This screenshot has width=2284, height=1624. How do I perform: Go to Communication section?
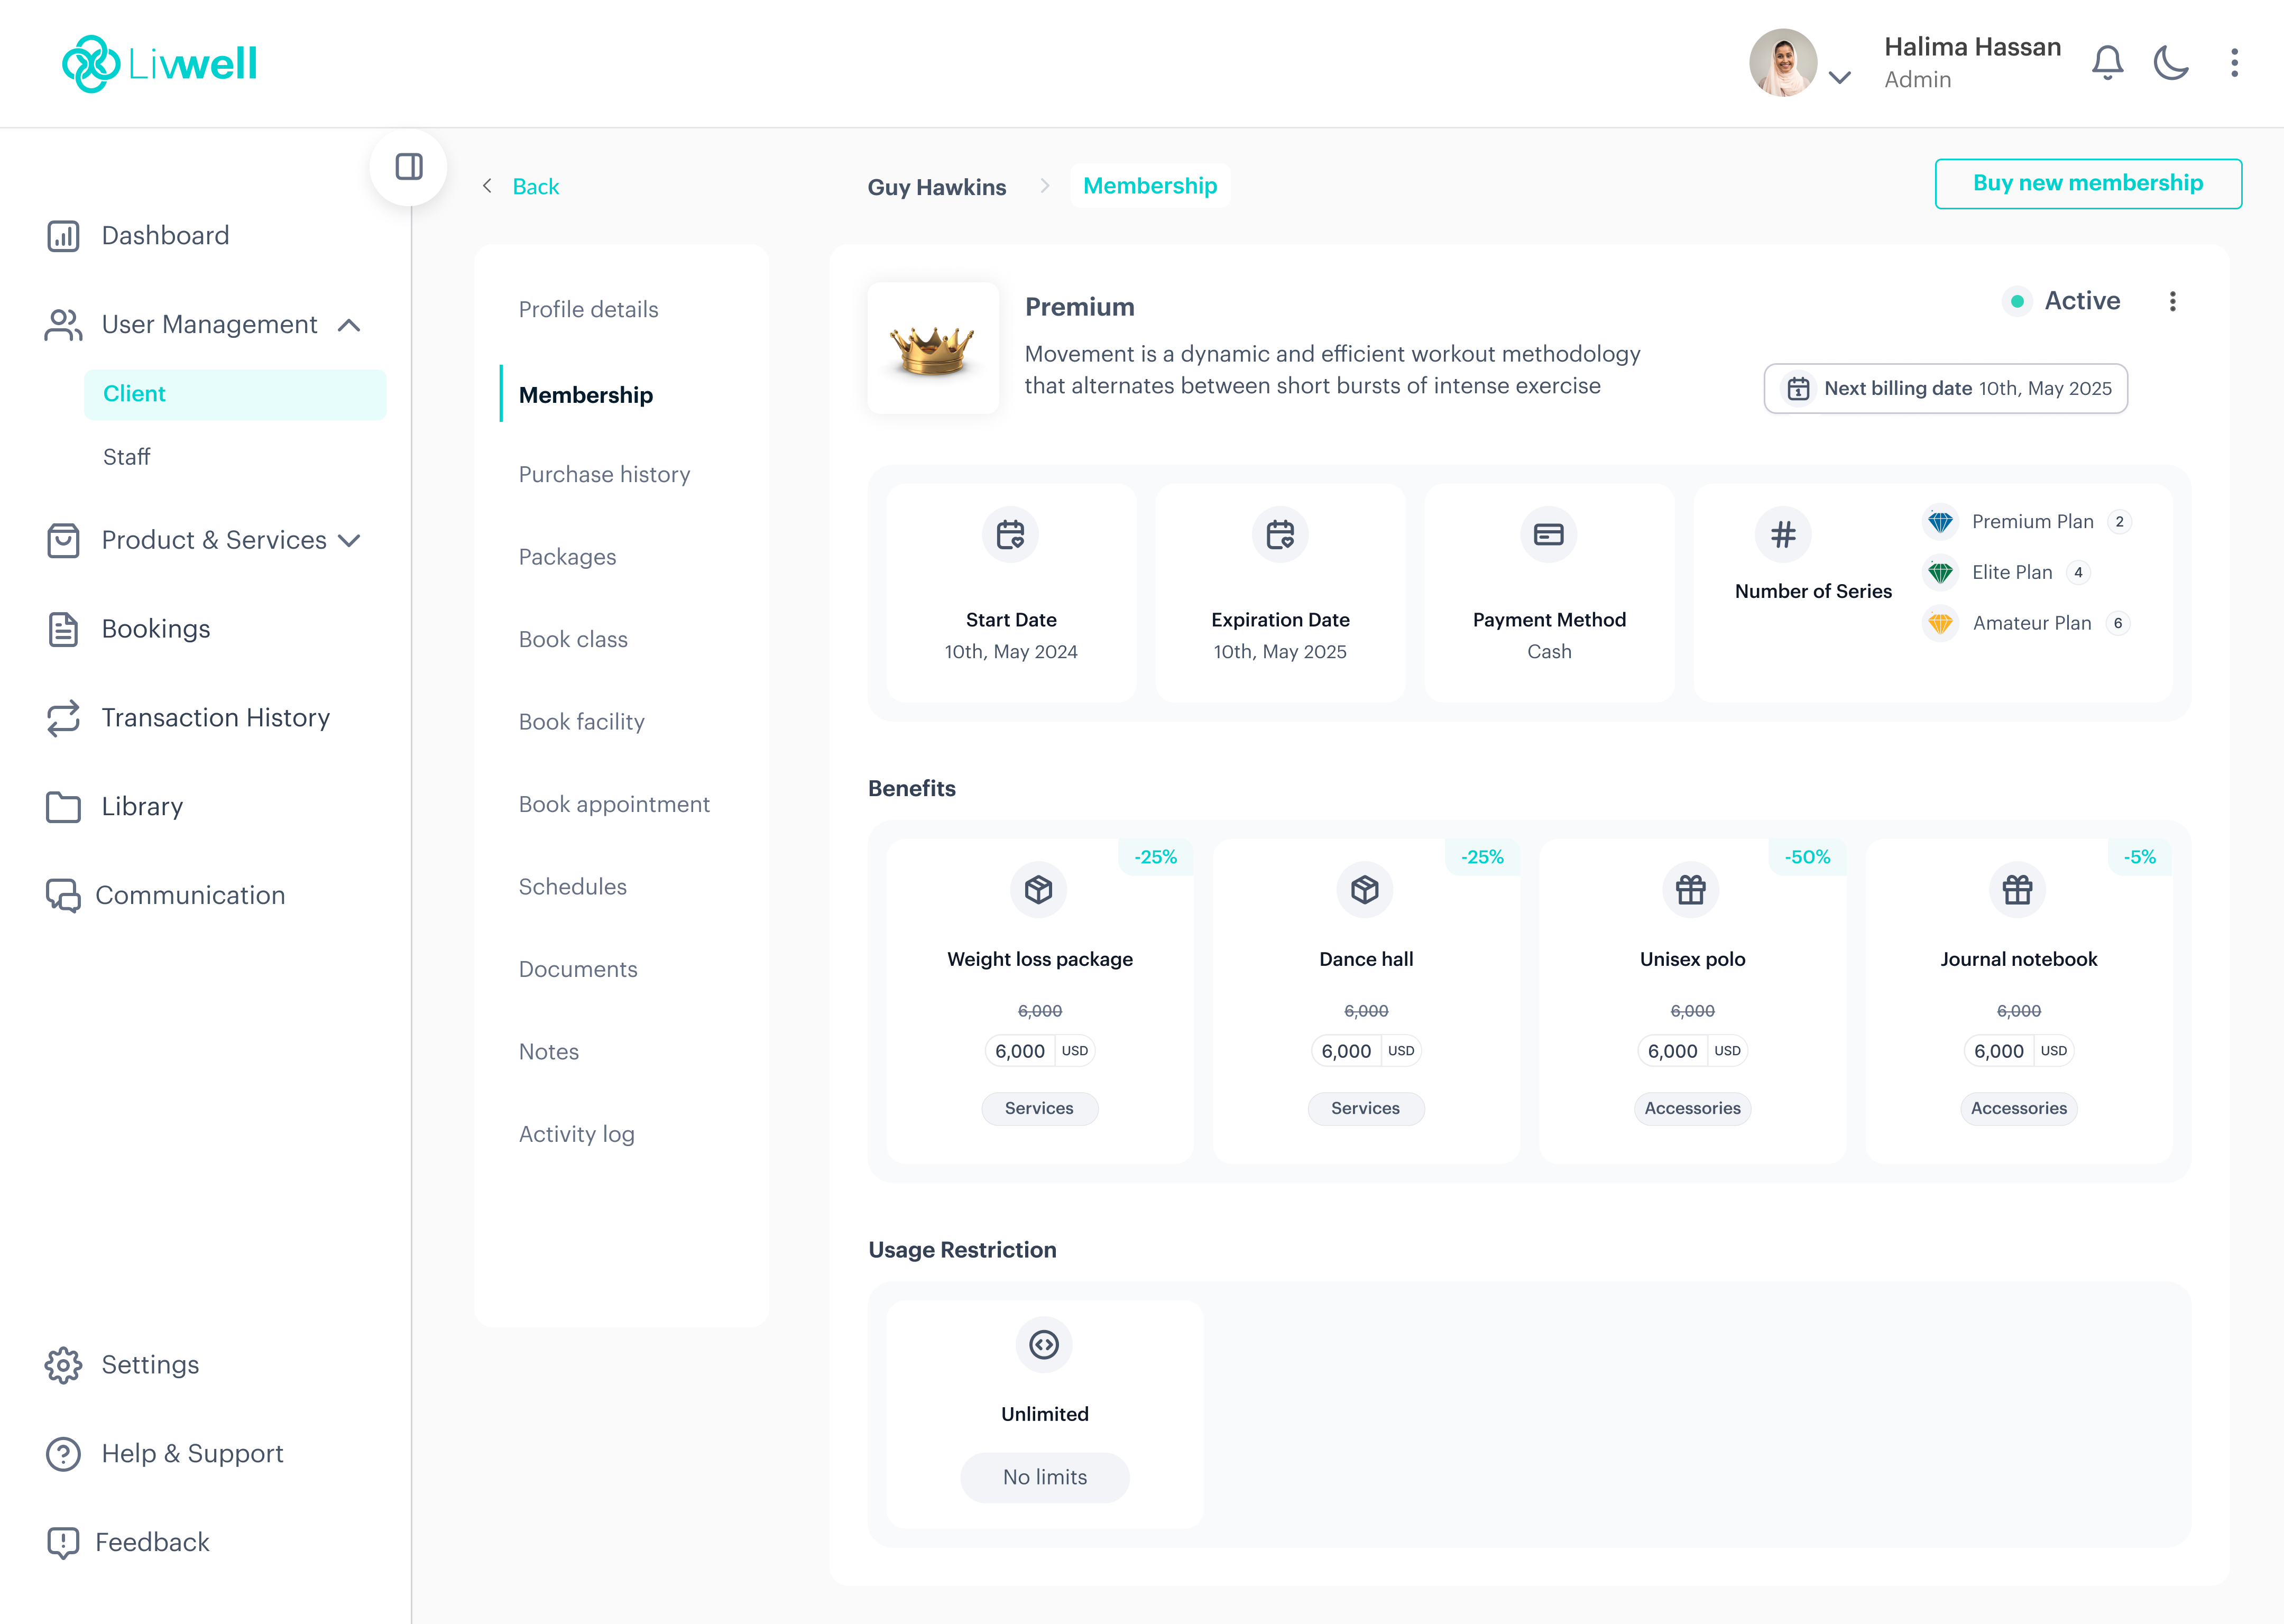190,896
